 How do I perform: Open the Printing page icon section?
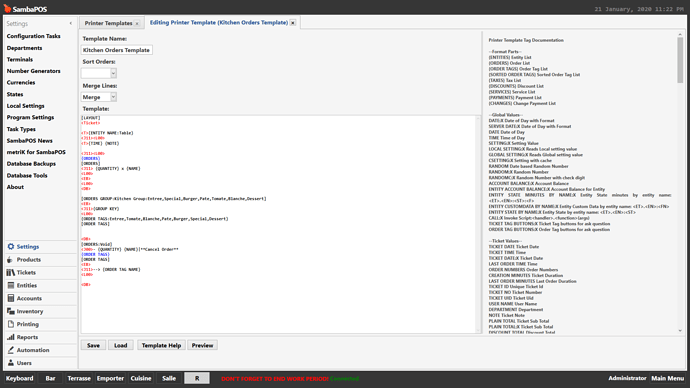(11, 324)
